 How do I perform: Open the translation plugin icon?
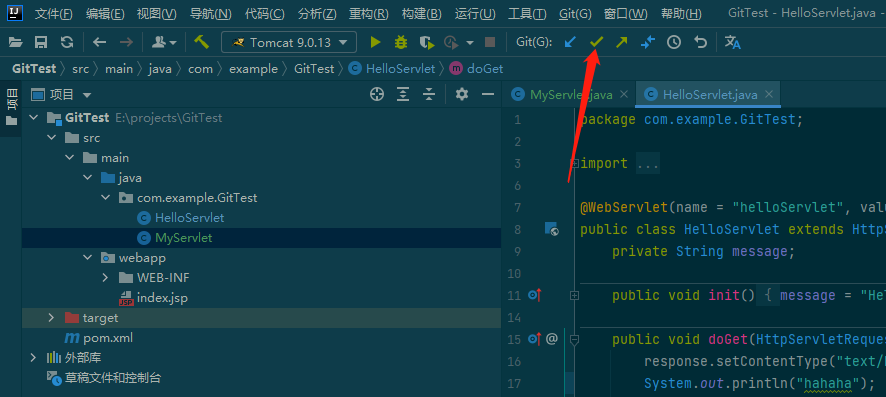(732, 42)
